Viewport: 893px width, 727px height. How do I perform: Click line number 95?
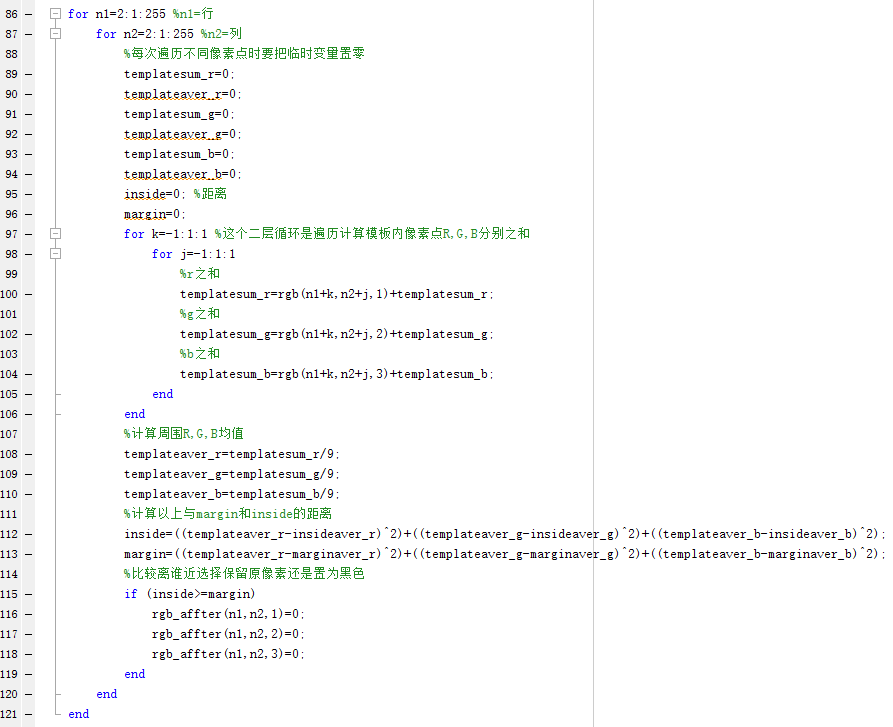pos(11,194)
